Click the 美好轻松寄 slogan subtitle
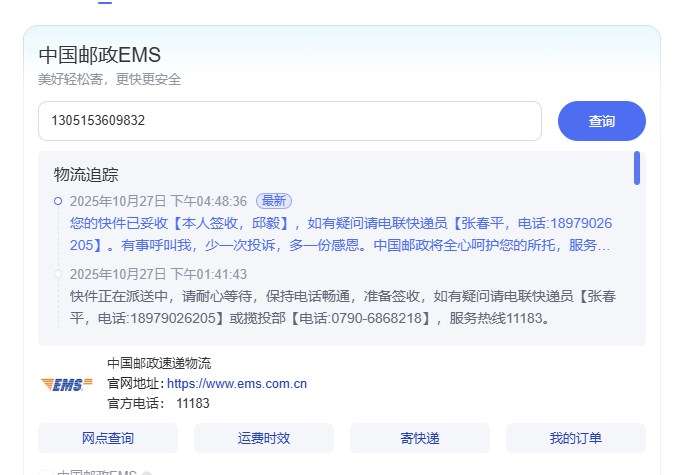Image resolution: width=689 pixels, height=475 pixels. (x=110, y=79)
